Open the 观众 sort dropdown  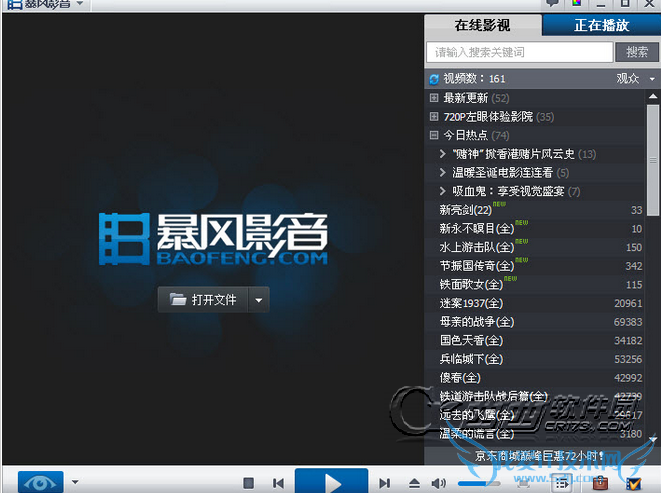(636, 79)
